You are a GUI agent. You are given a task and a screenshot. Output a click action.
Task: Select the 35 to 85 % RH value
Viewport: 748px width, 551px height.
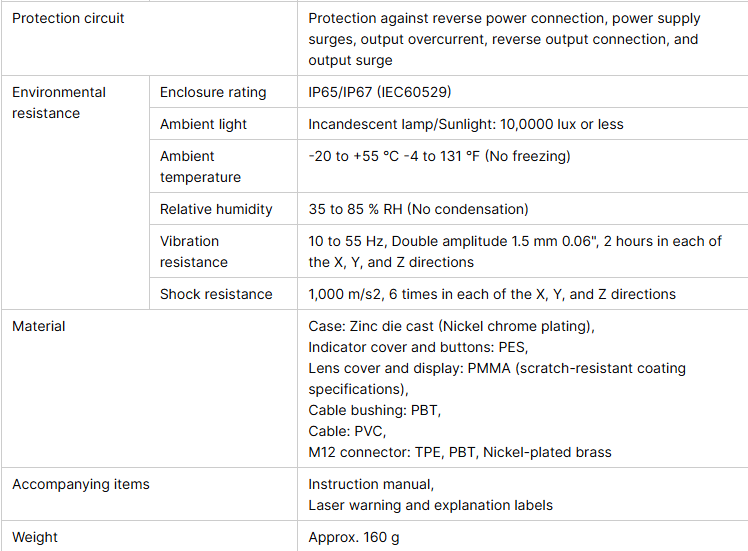(418, 209)
